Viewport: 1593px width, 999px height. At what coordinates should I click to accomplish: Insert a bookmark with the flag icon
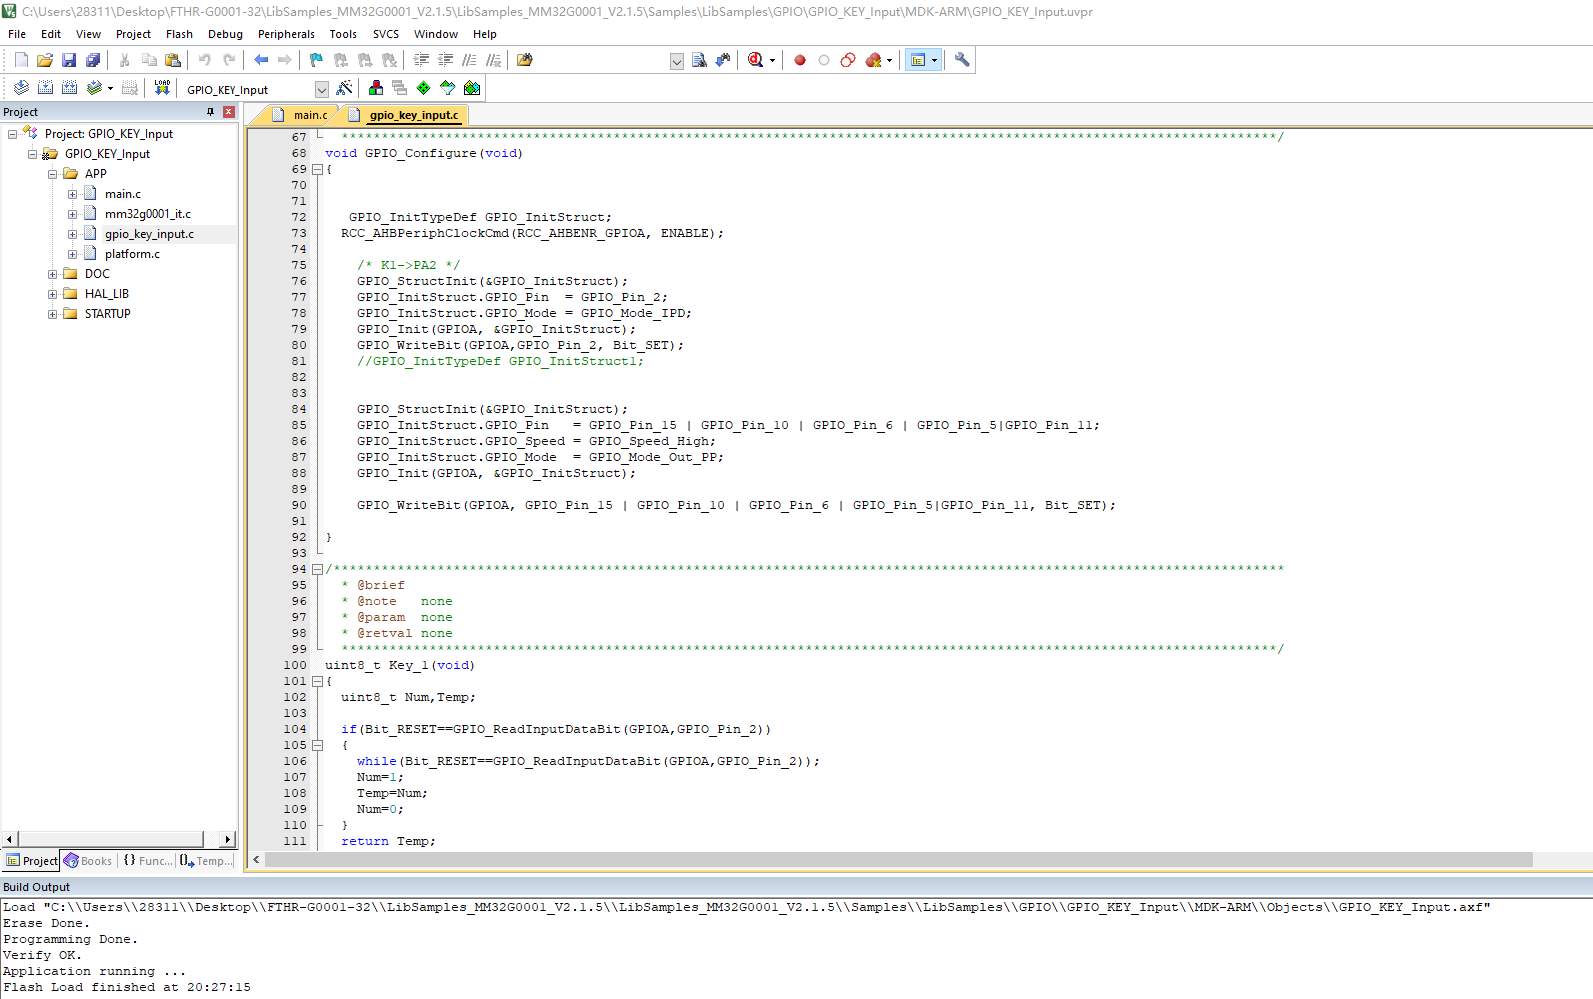[316, 60]
